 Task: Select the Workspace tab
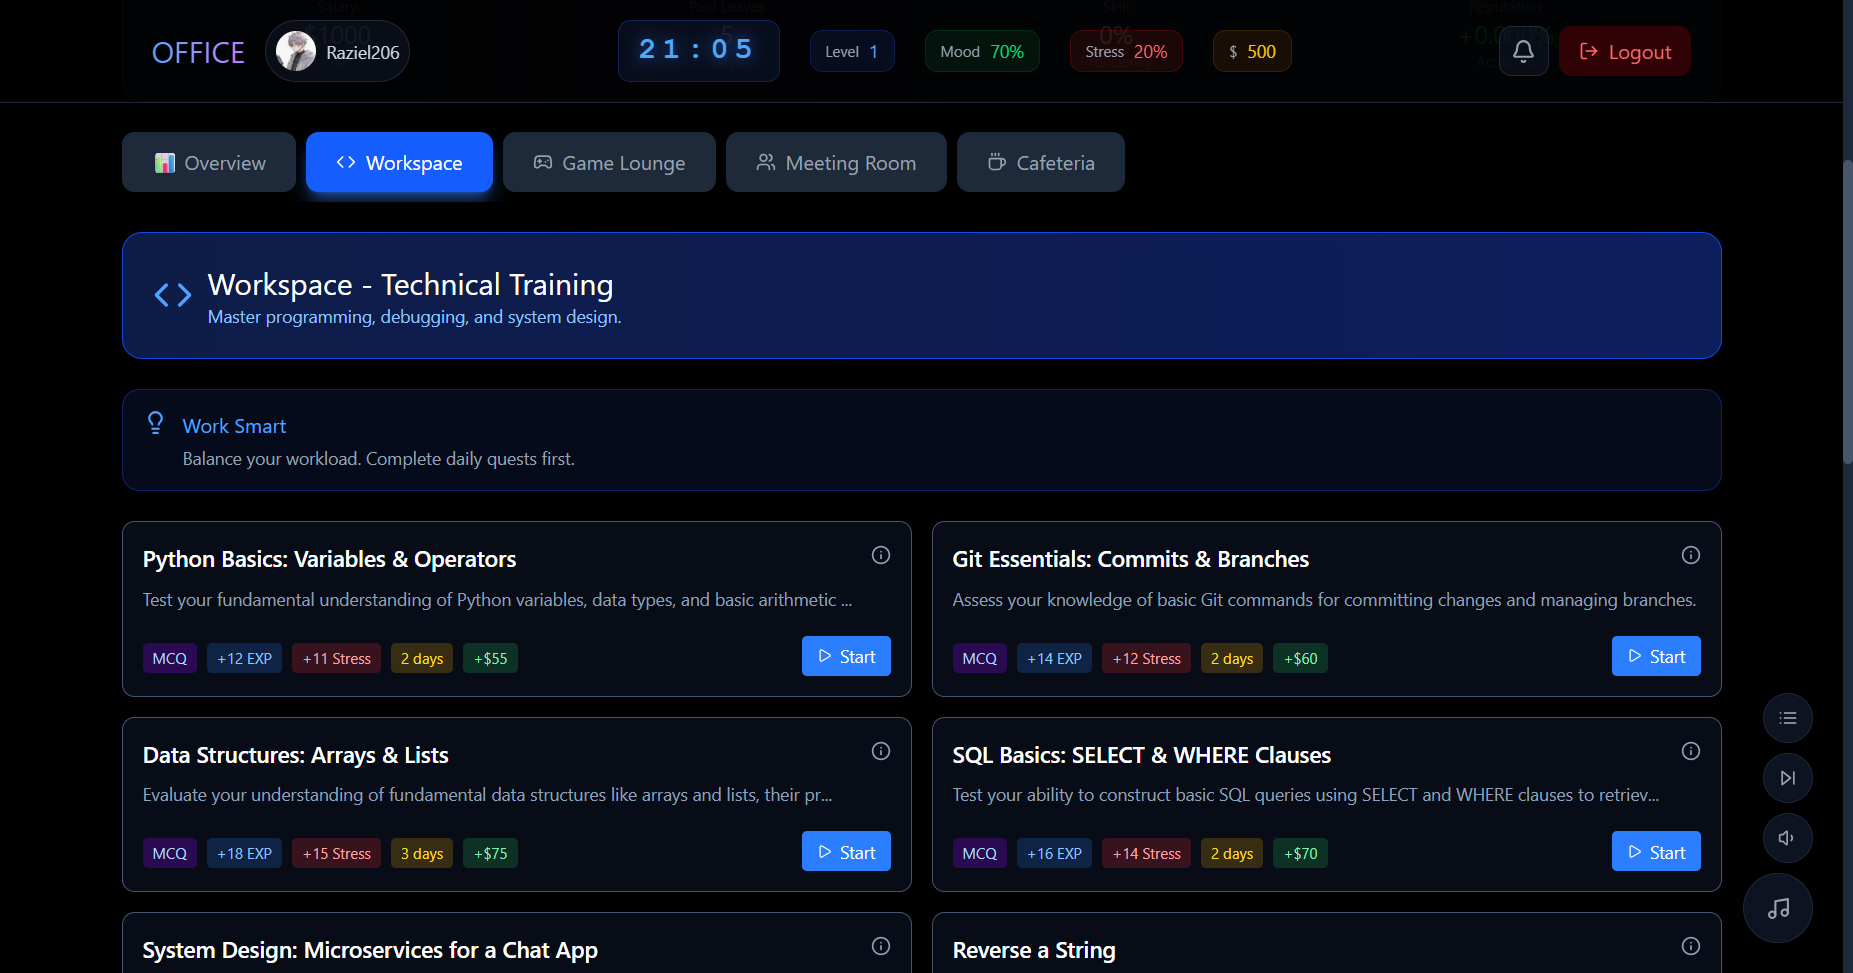[x=399, y=162]
